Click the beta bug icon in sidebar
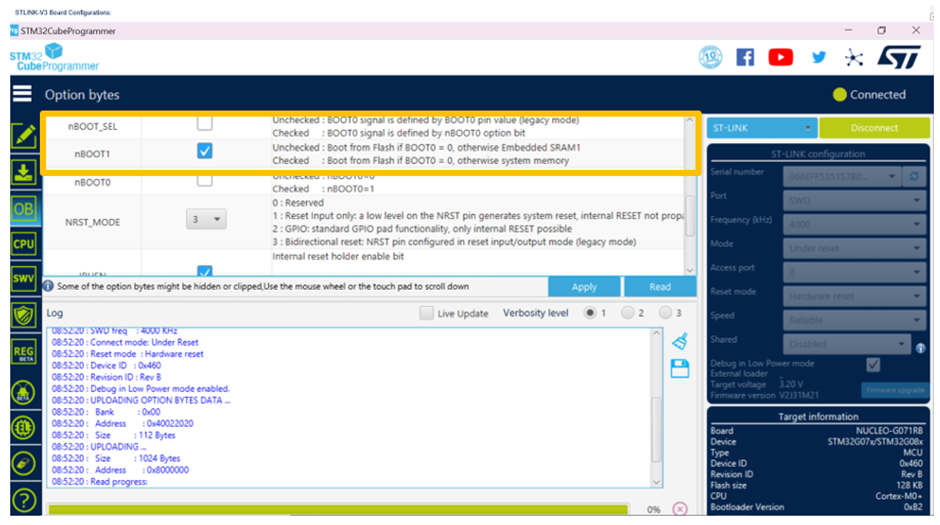Viewport: 940px width, 525px height. [x=24, y=393]
